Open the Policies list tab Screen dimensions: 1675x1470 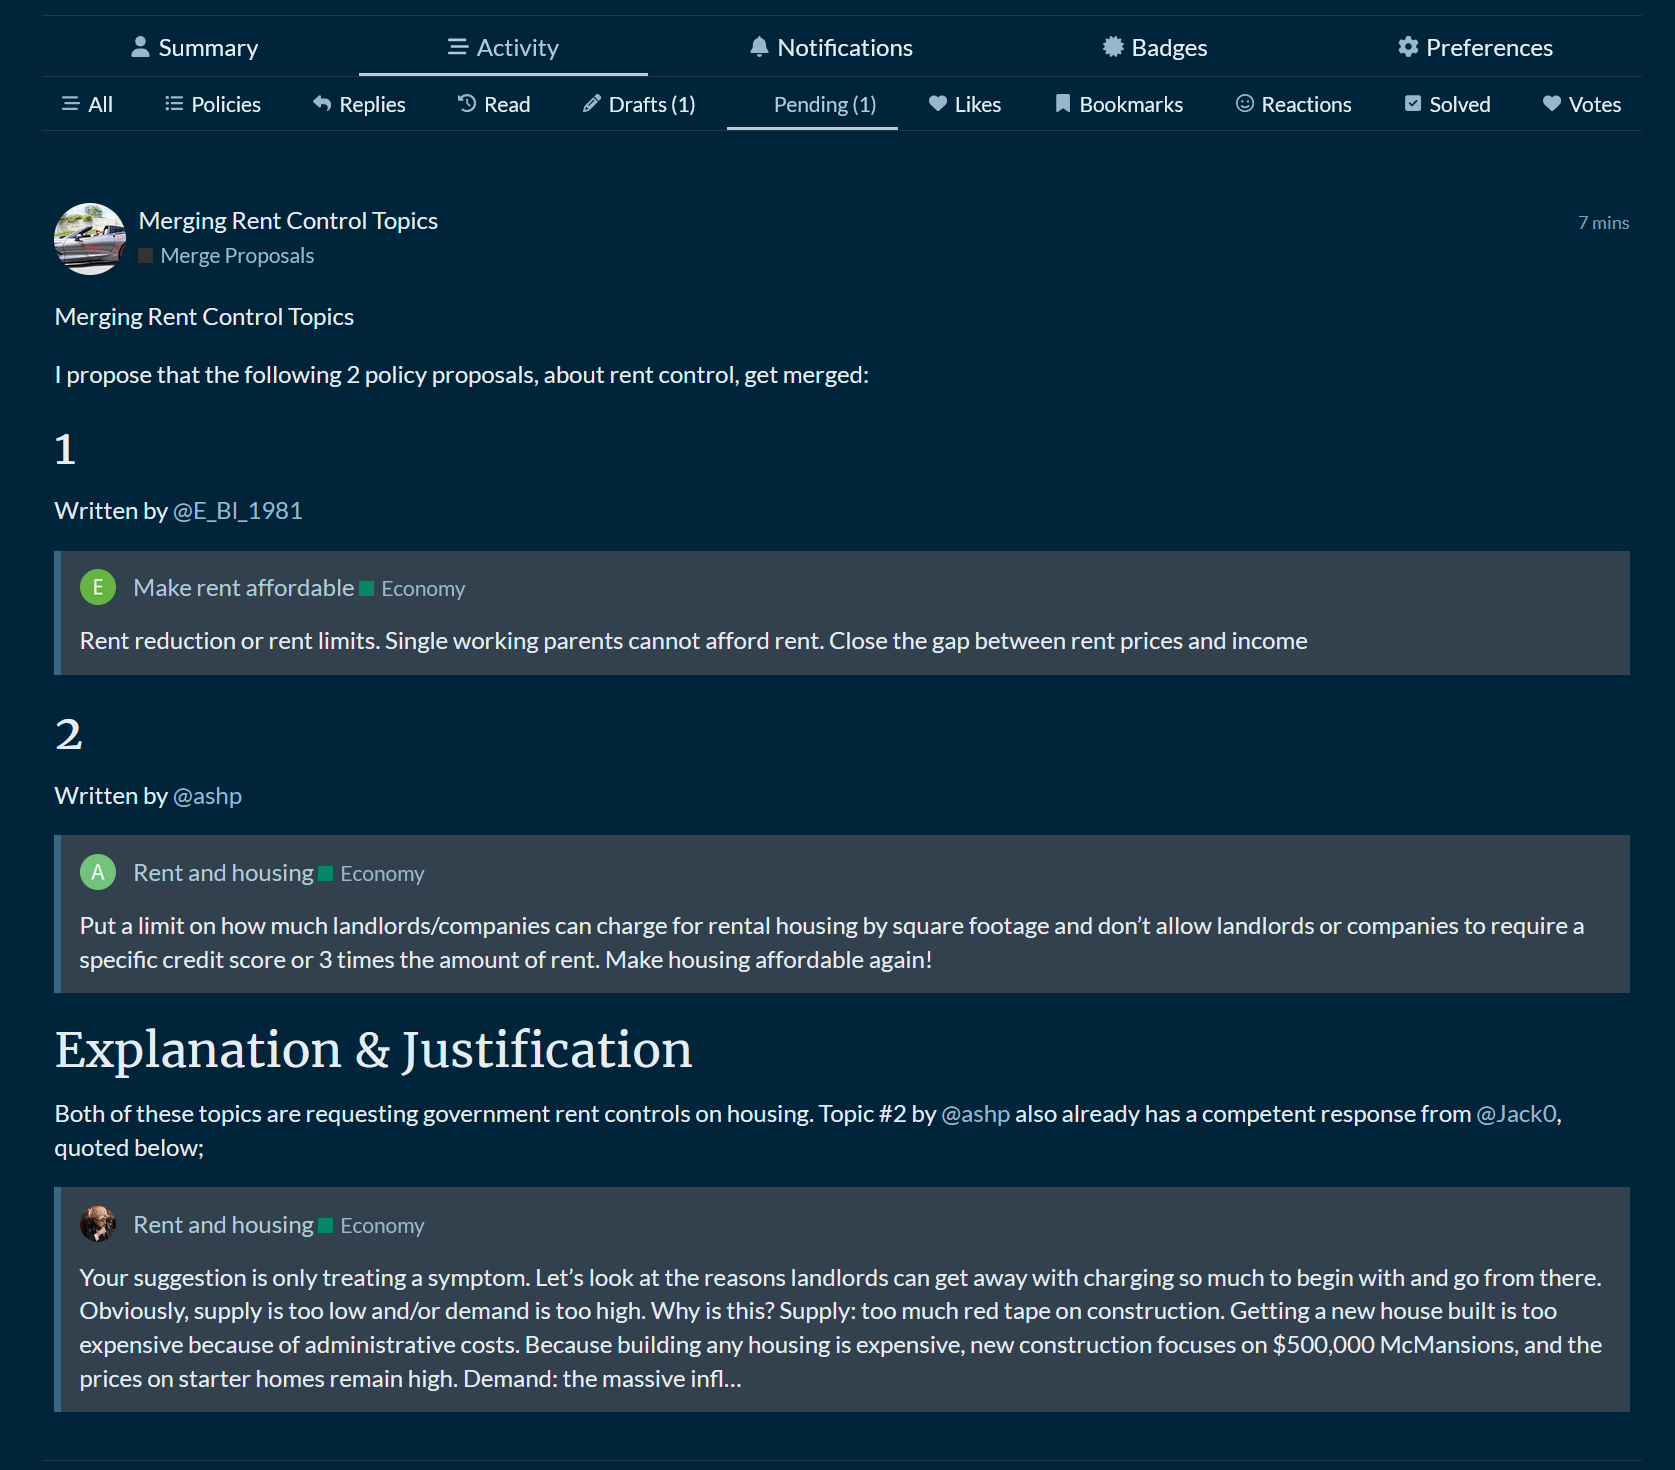213,104
